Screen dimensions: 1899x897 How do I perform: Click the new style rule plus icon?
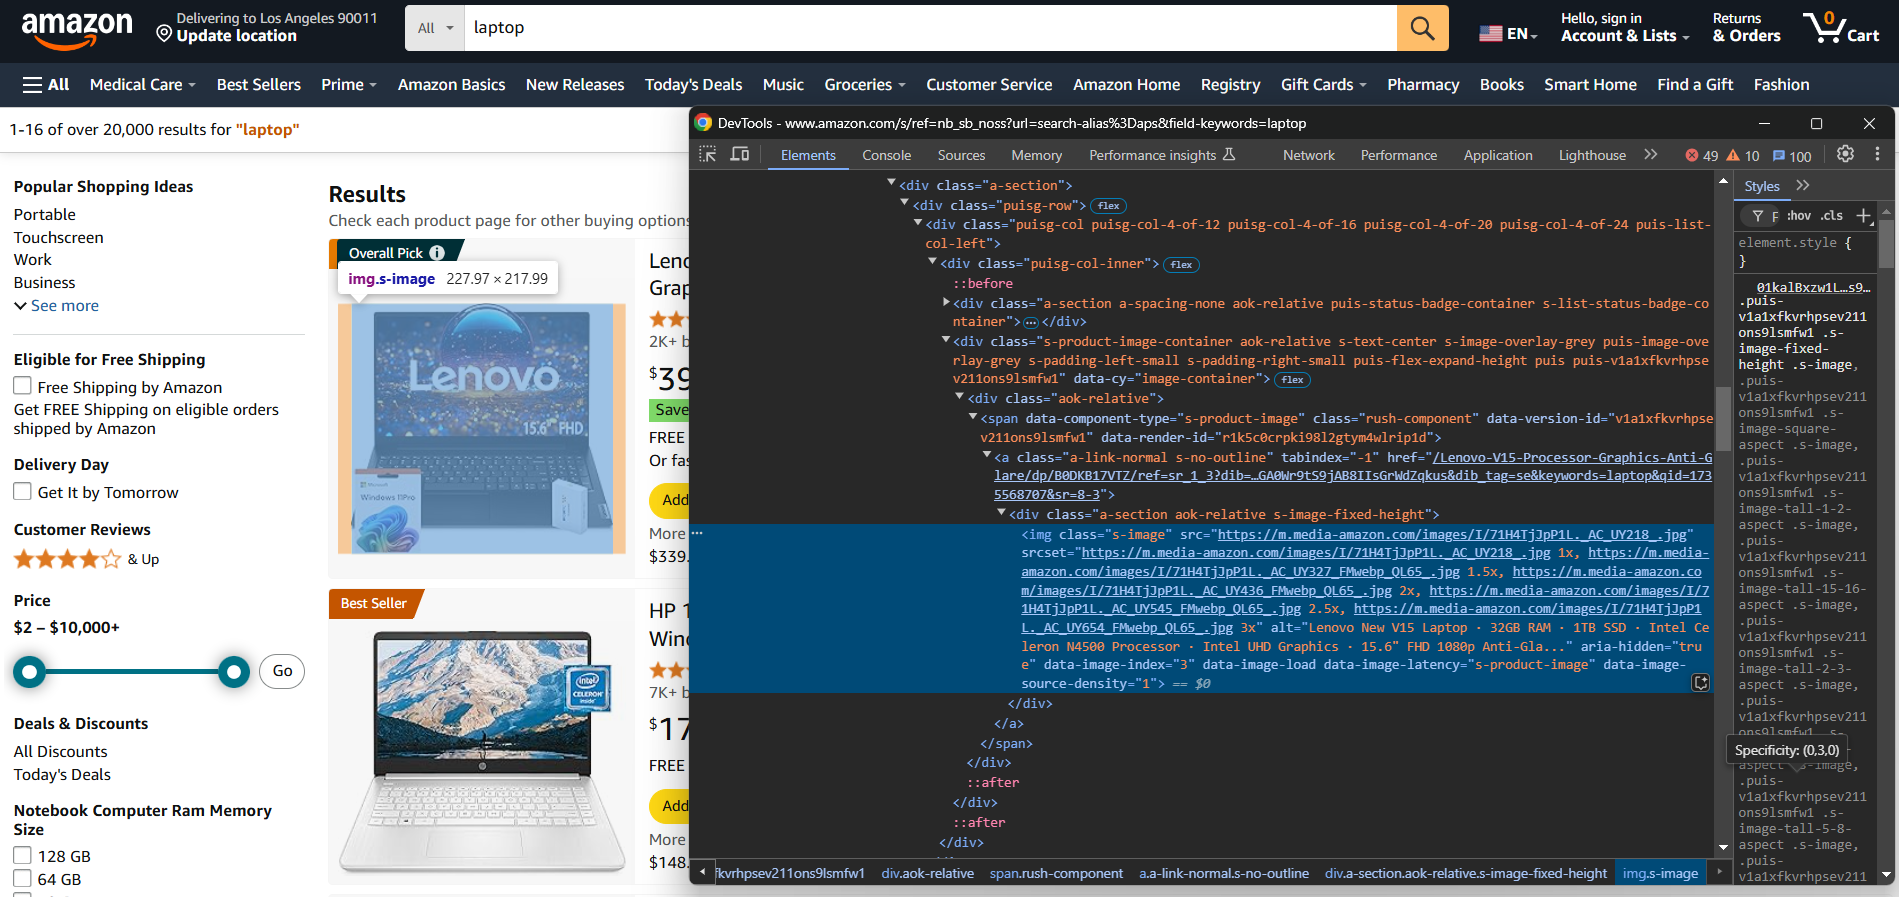(1863, 216)
